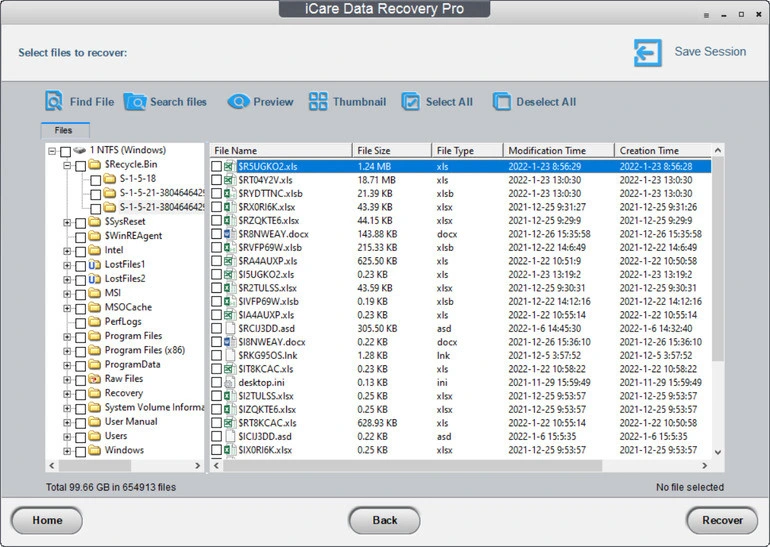The image size is (770, 547).
Task: Check the 1 NTFS (Windows) root checkbox
Action: click(x=66, y=152)
